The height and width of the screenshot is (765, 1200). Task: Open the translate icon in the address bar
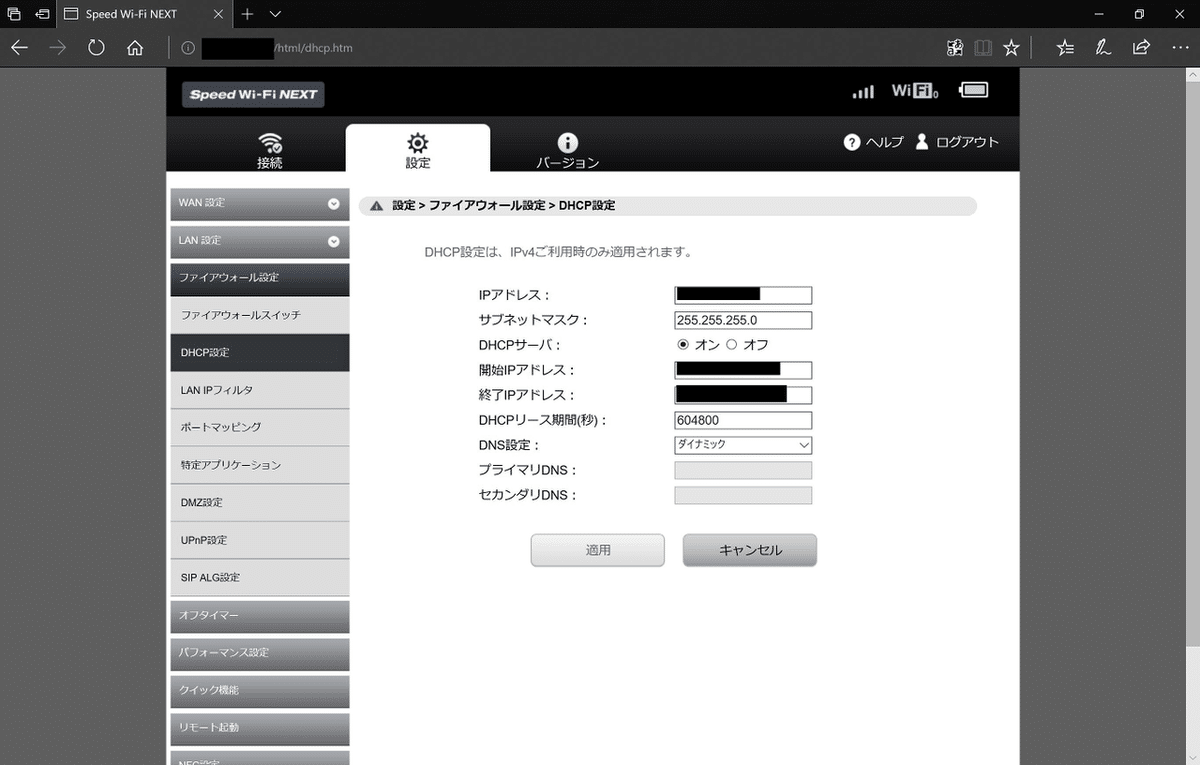click(x=955, y=48)
